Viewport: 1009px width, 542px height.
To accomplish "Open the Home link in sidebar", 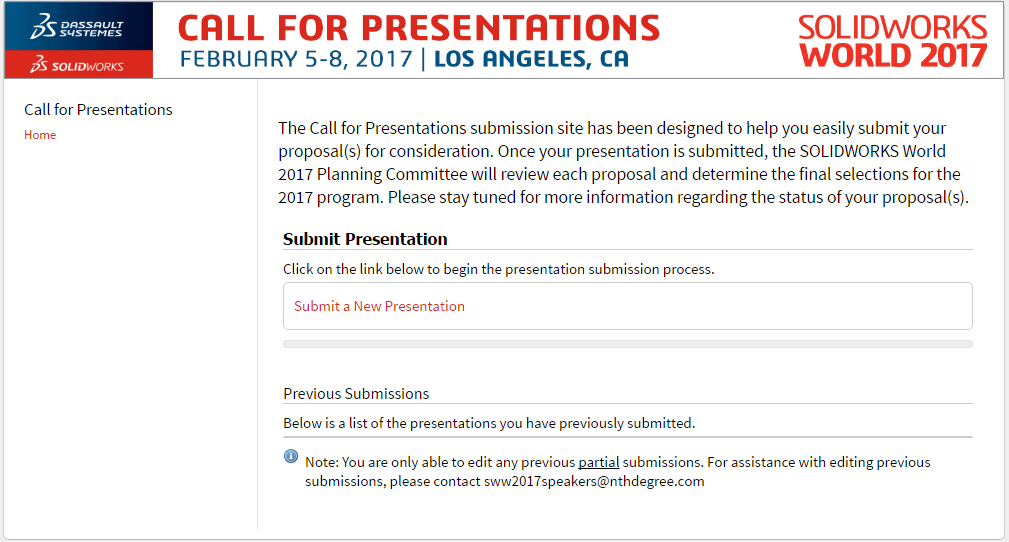I will click(x=40, y=135).
